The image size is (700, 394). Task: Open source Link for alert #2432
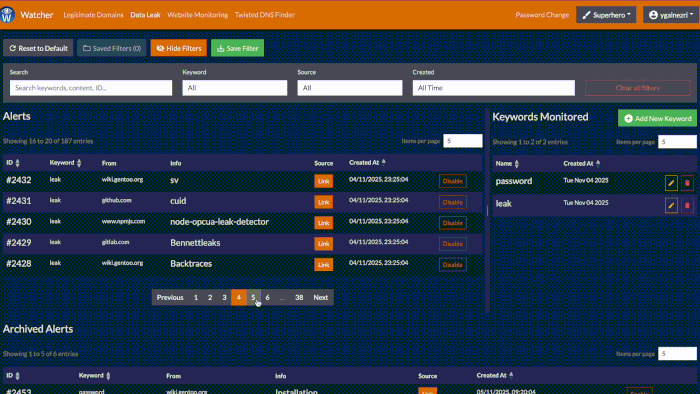[324, 181]
